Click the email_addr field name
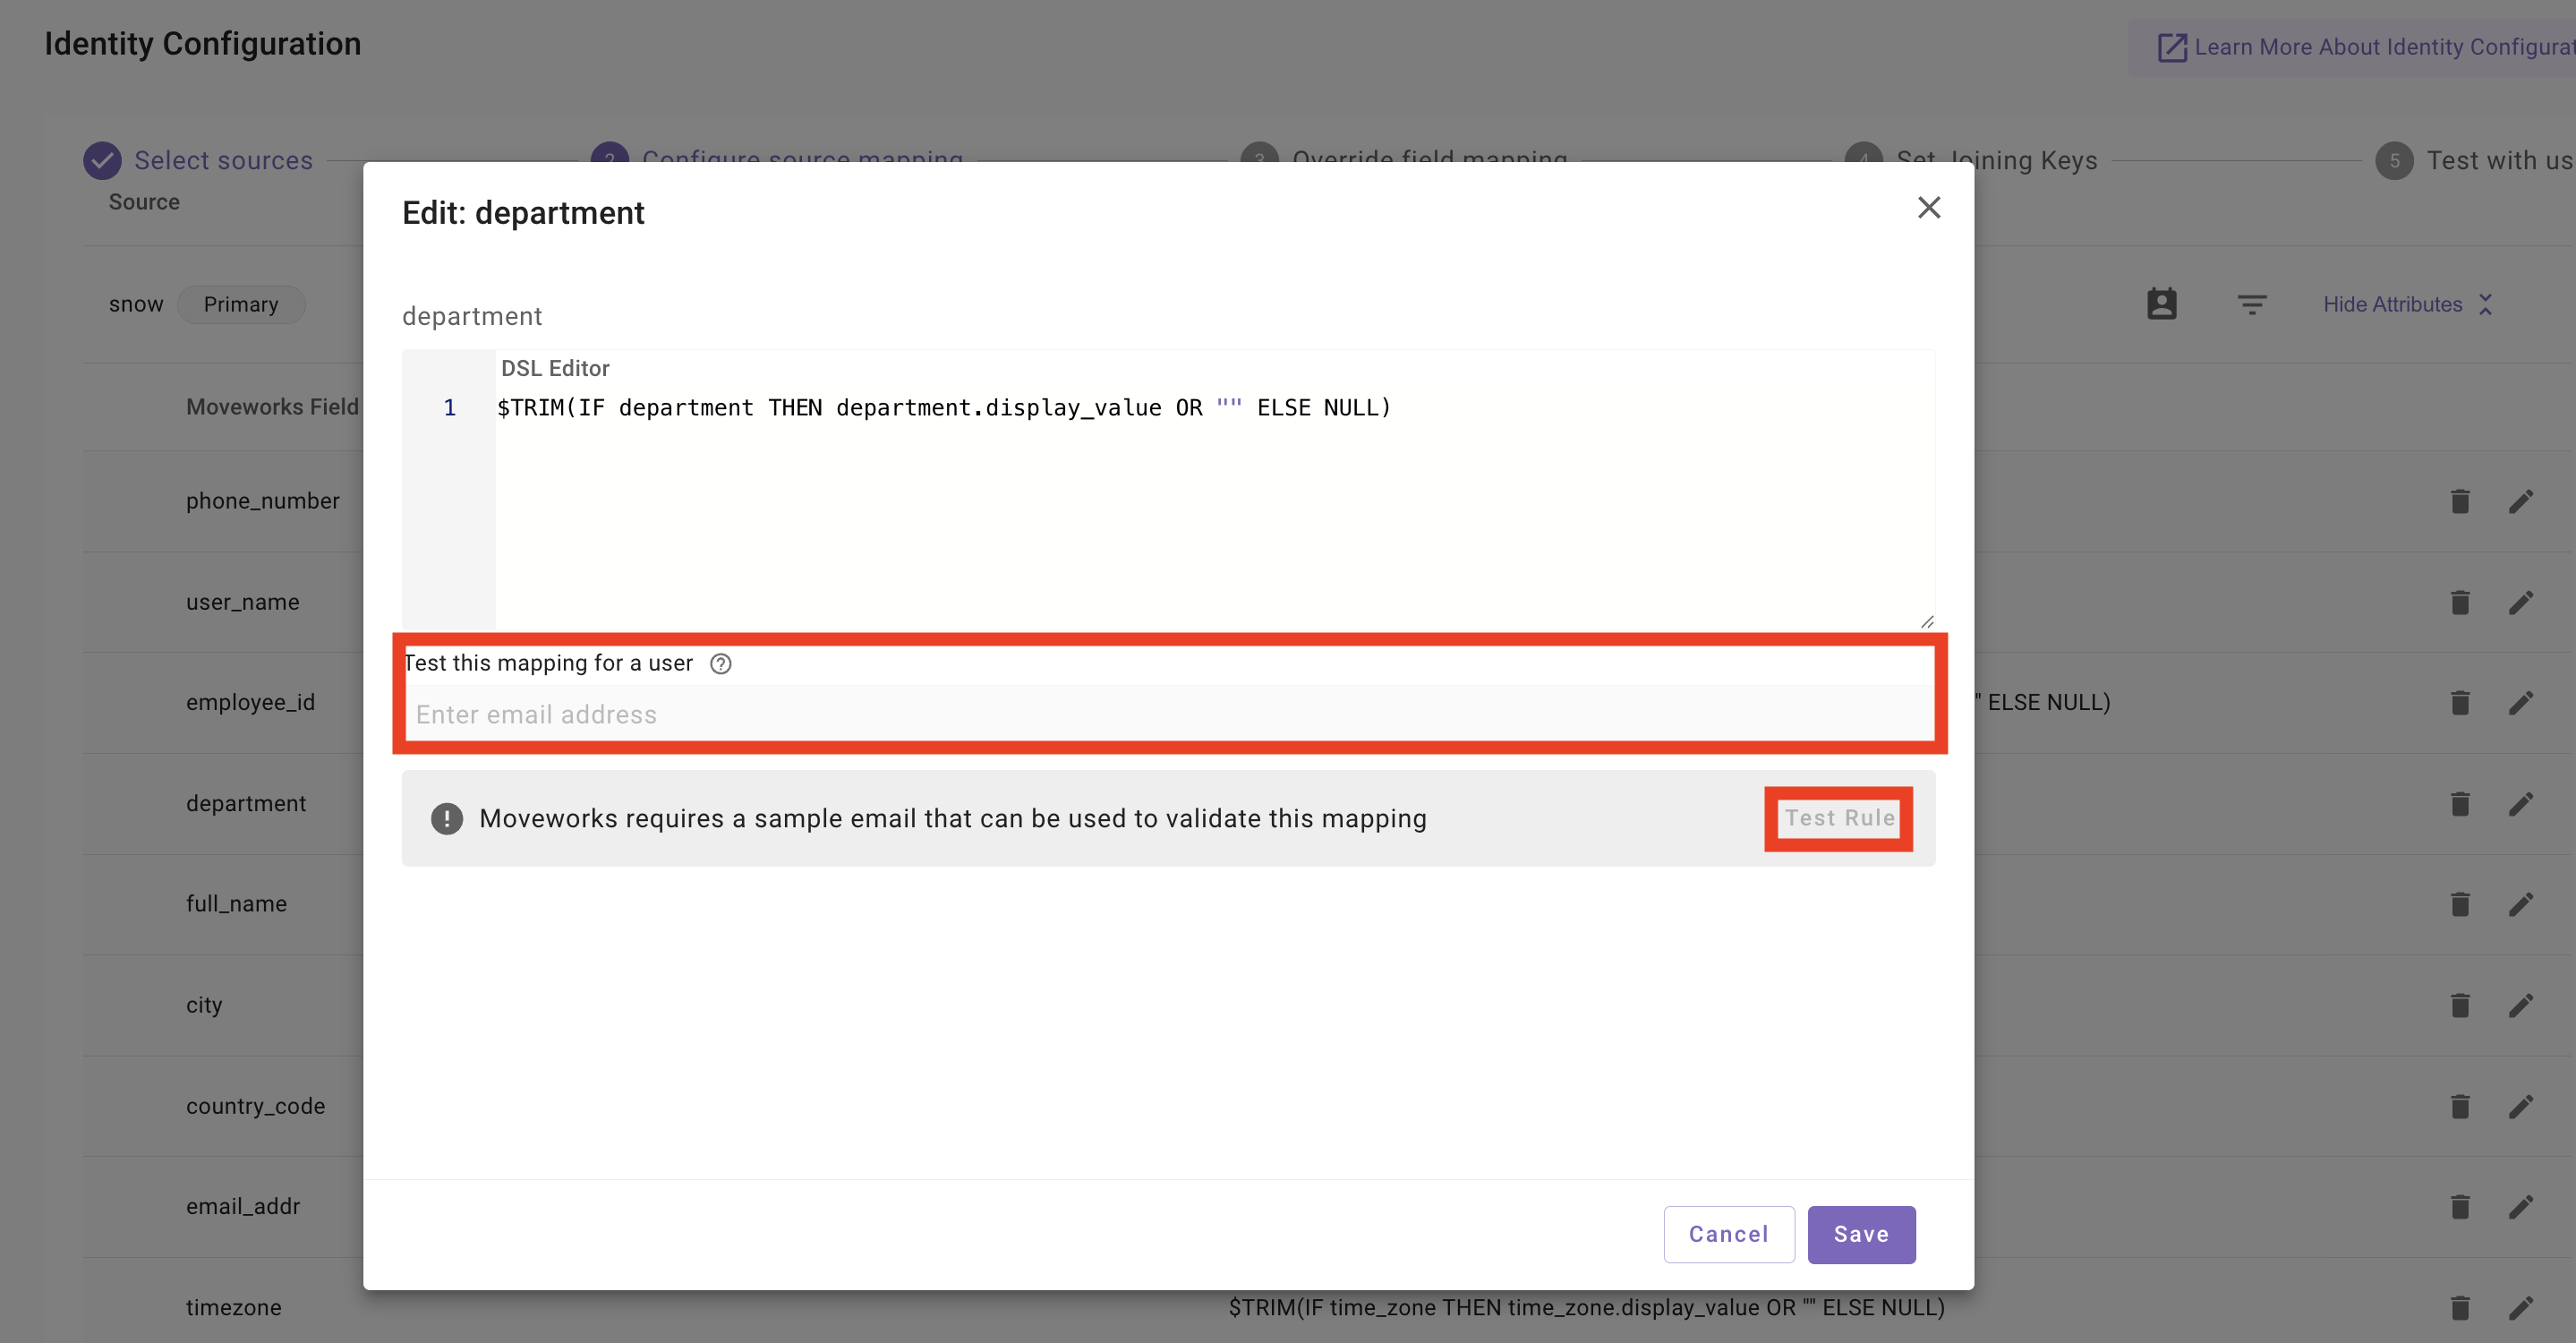Screen dimensions: 2576x1343 tap(243, 1207)
